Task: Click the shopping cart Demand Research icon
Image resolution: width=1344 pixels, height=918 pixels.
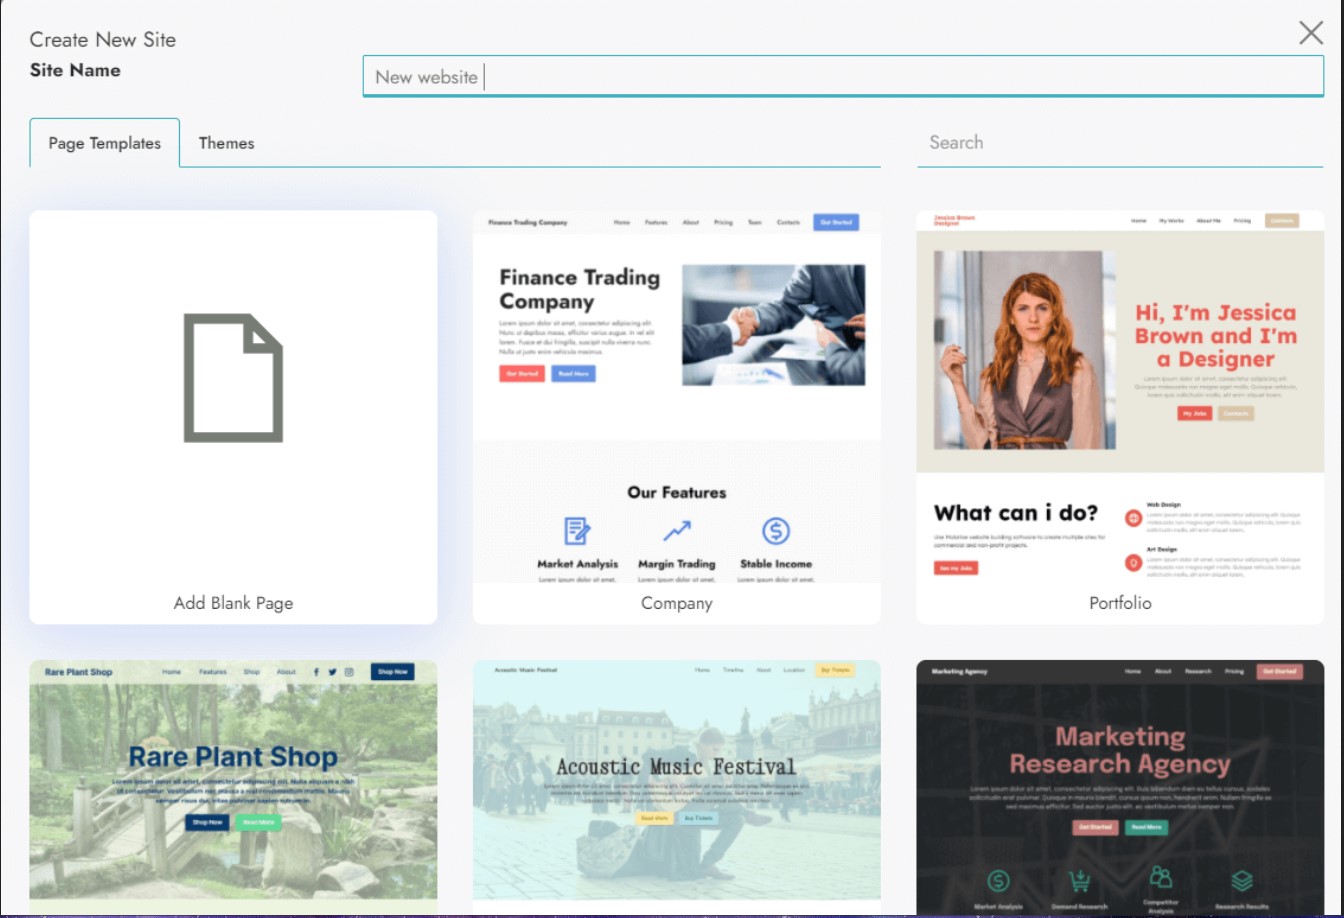Action: click(1079, 881)
